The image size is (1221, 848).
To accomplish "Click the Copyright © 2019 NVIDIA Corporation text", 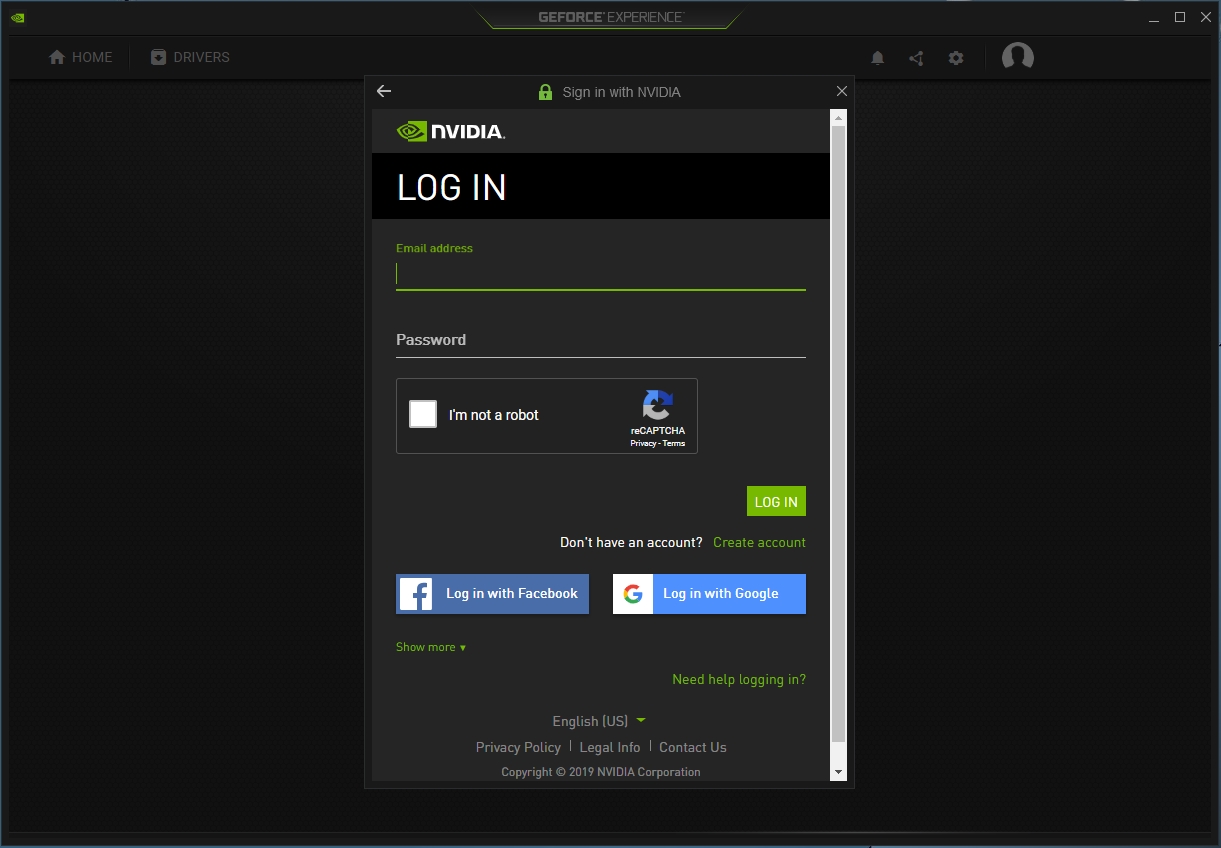I will pos(601,772).
